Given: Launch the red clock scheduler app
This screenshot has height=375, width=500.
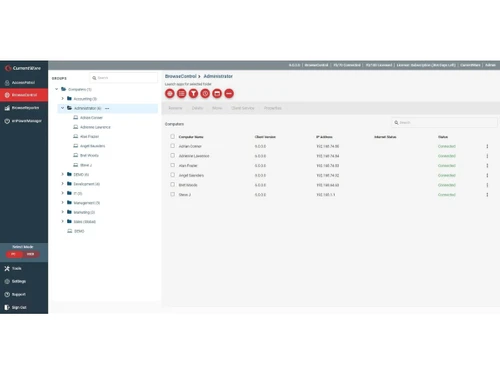Looking at the screenshot, I should click(205, 94).
